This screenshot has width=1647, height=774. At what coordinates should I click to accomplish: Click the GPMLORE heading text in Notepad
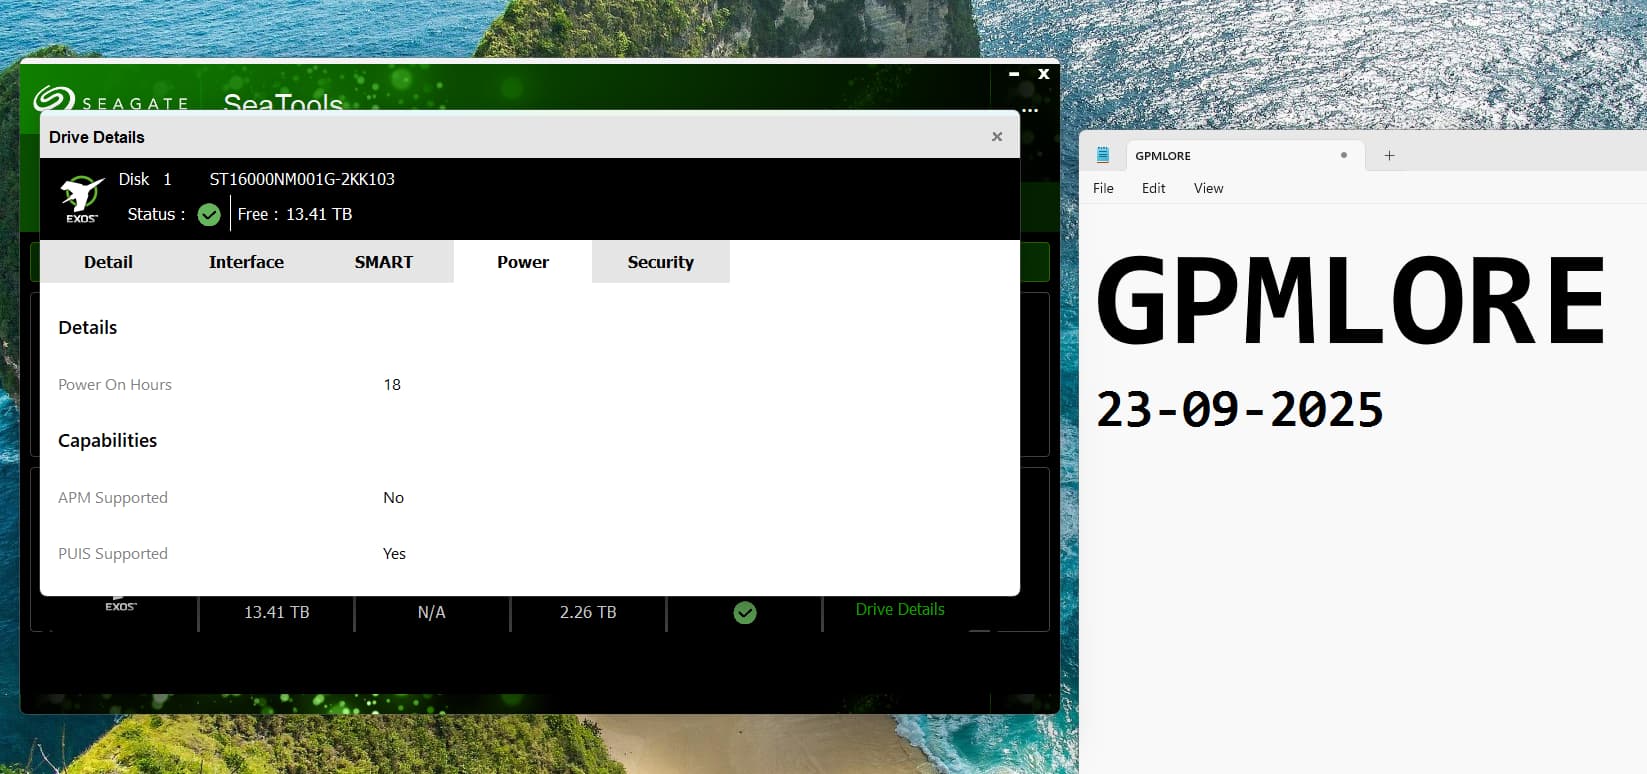tap(1350, 300)
